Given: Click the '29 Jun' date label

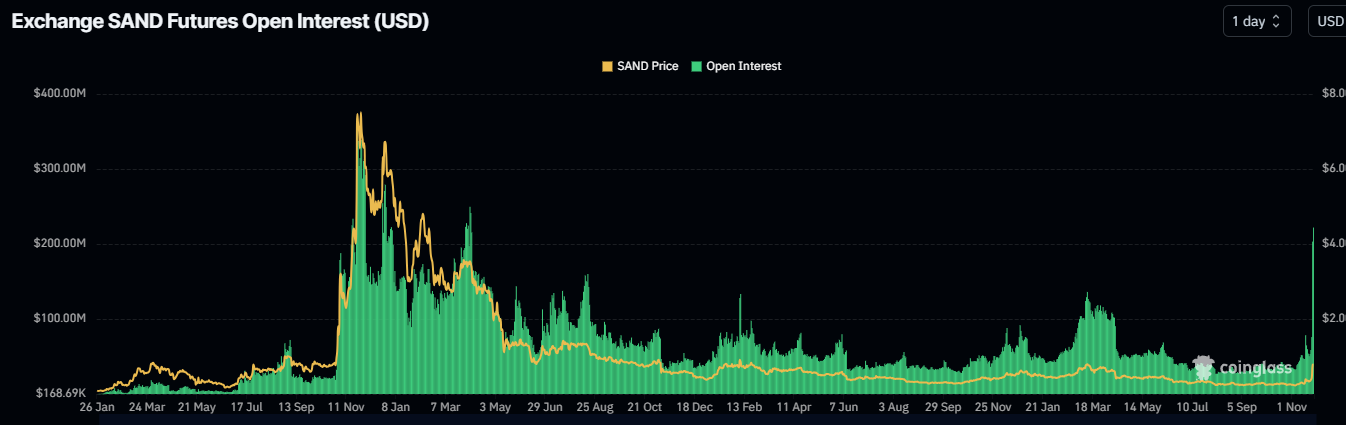Looking at the screenshot, I should (546, 408).
